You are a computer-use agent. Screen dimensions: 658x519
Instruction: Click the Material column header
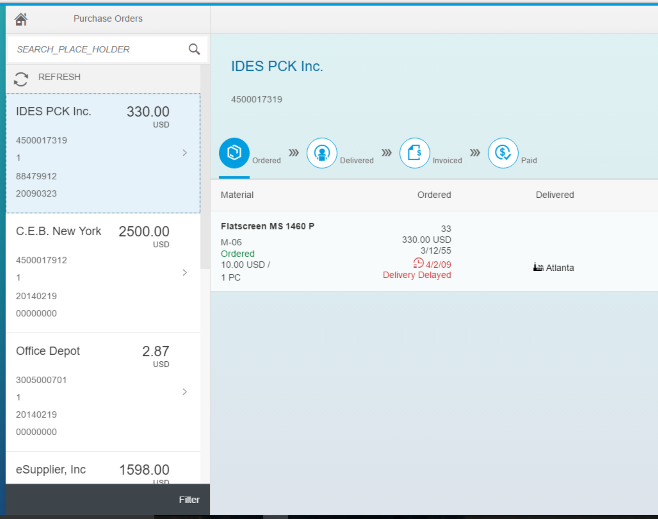point(237,195)
